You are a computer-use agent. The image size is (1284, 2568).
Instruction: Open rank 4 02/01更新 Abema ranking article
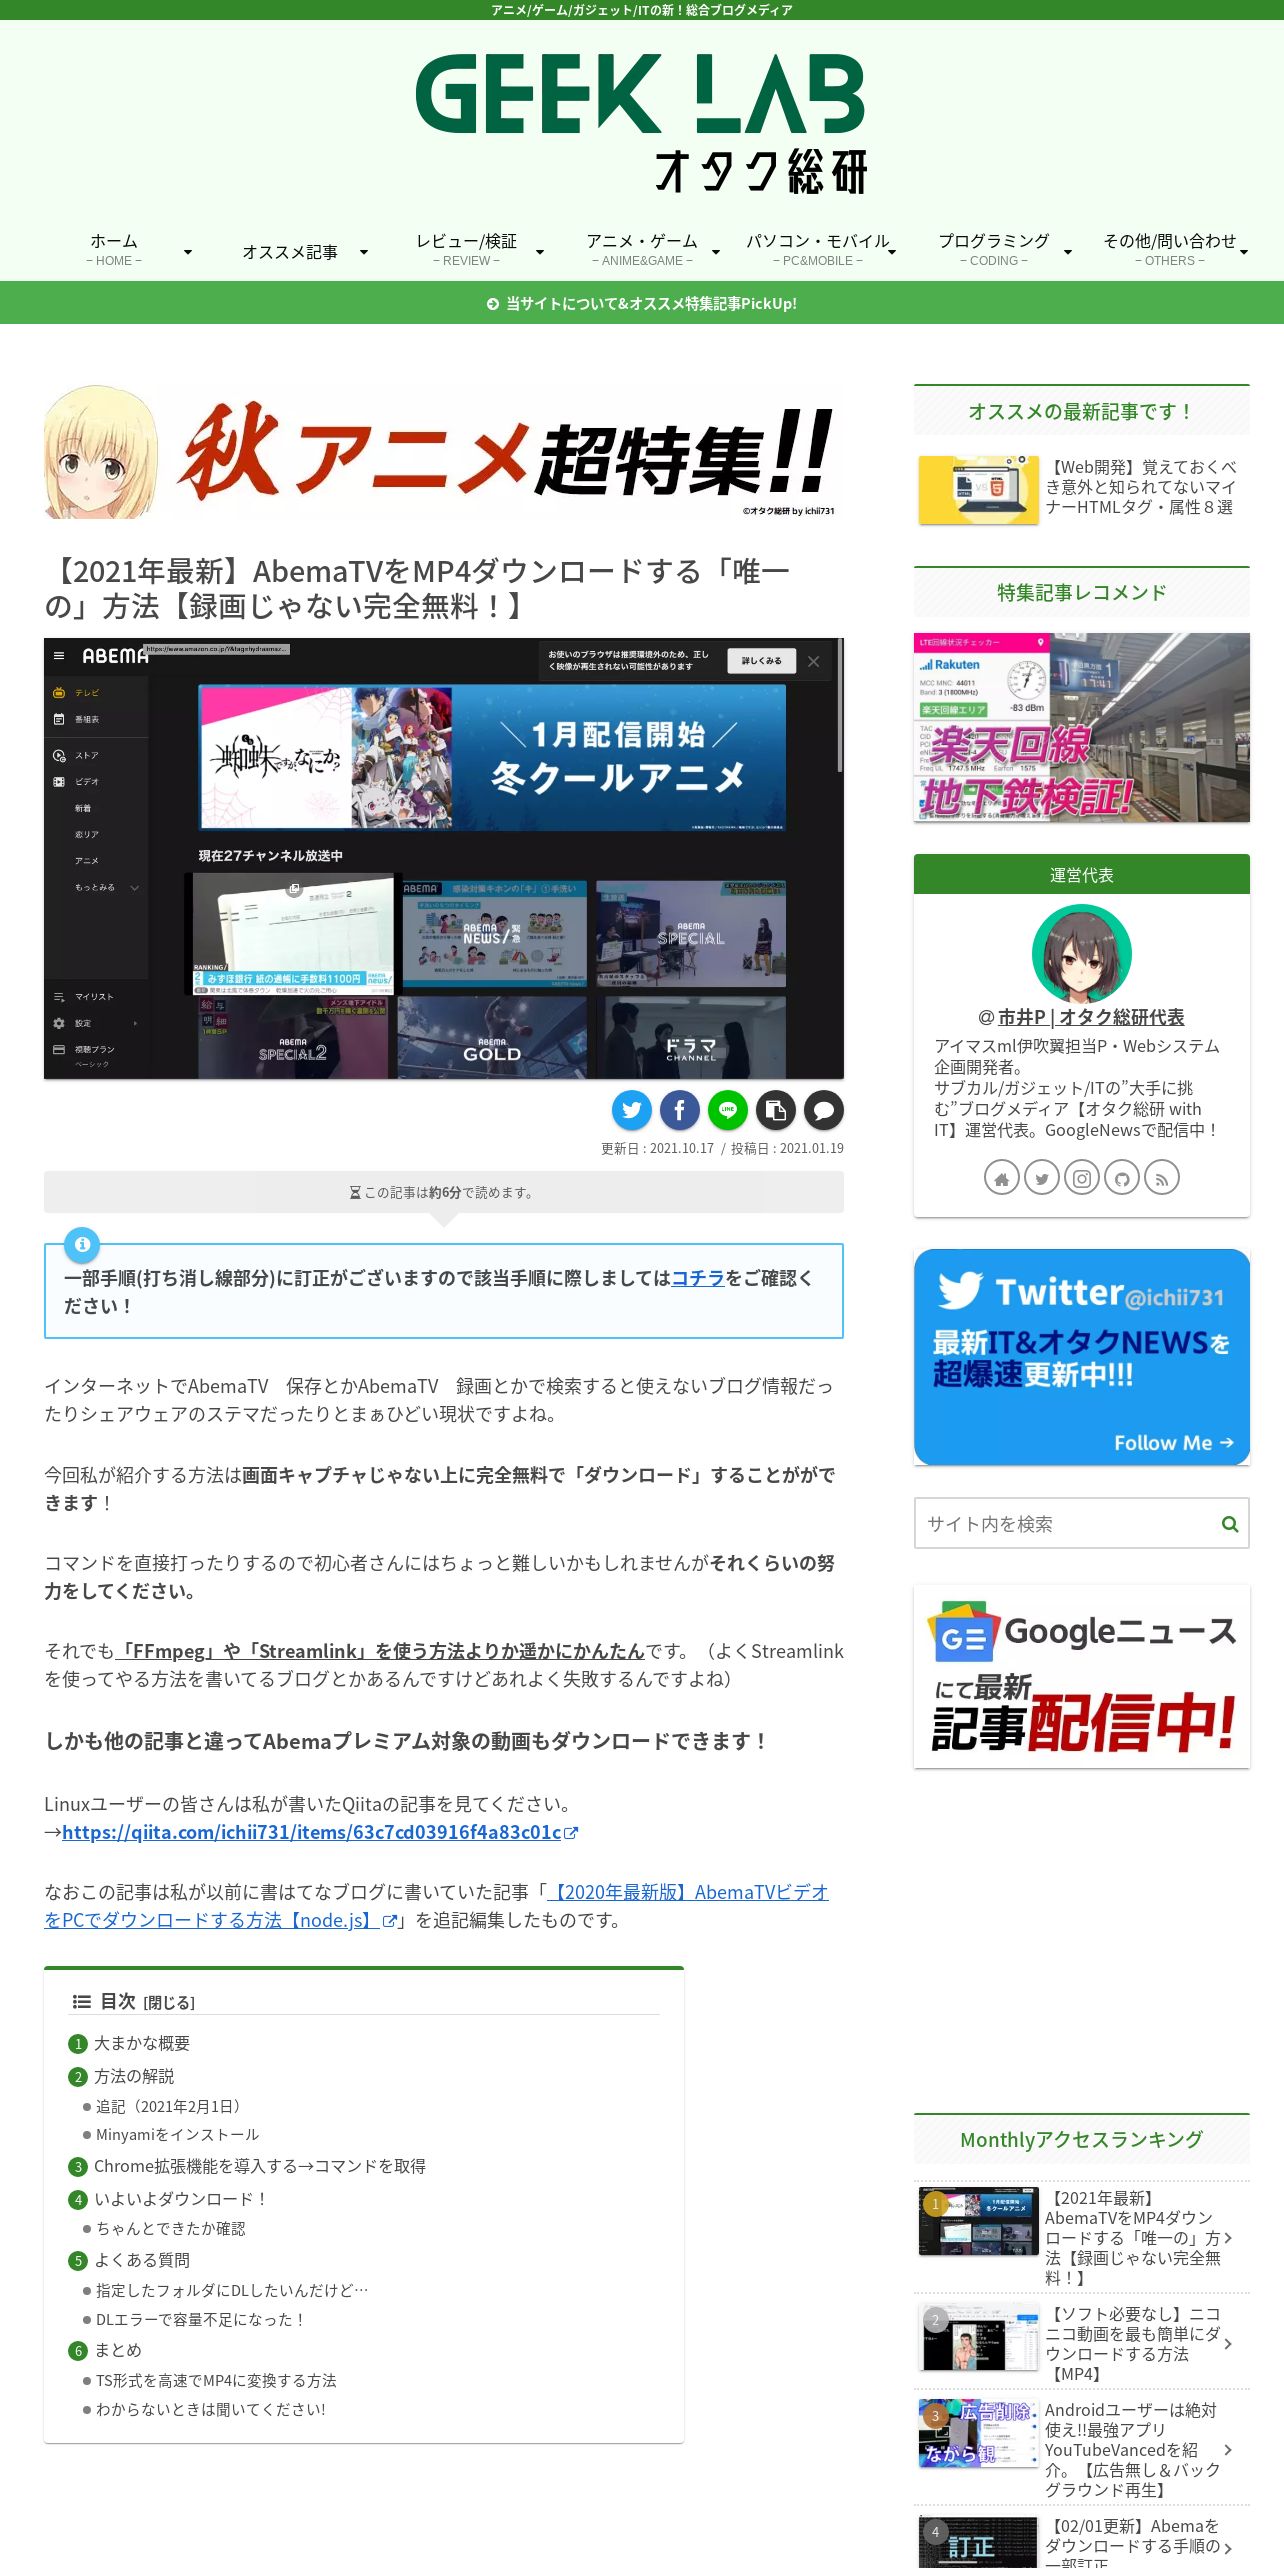tap(1082, 2538)
